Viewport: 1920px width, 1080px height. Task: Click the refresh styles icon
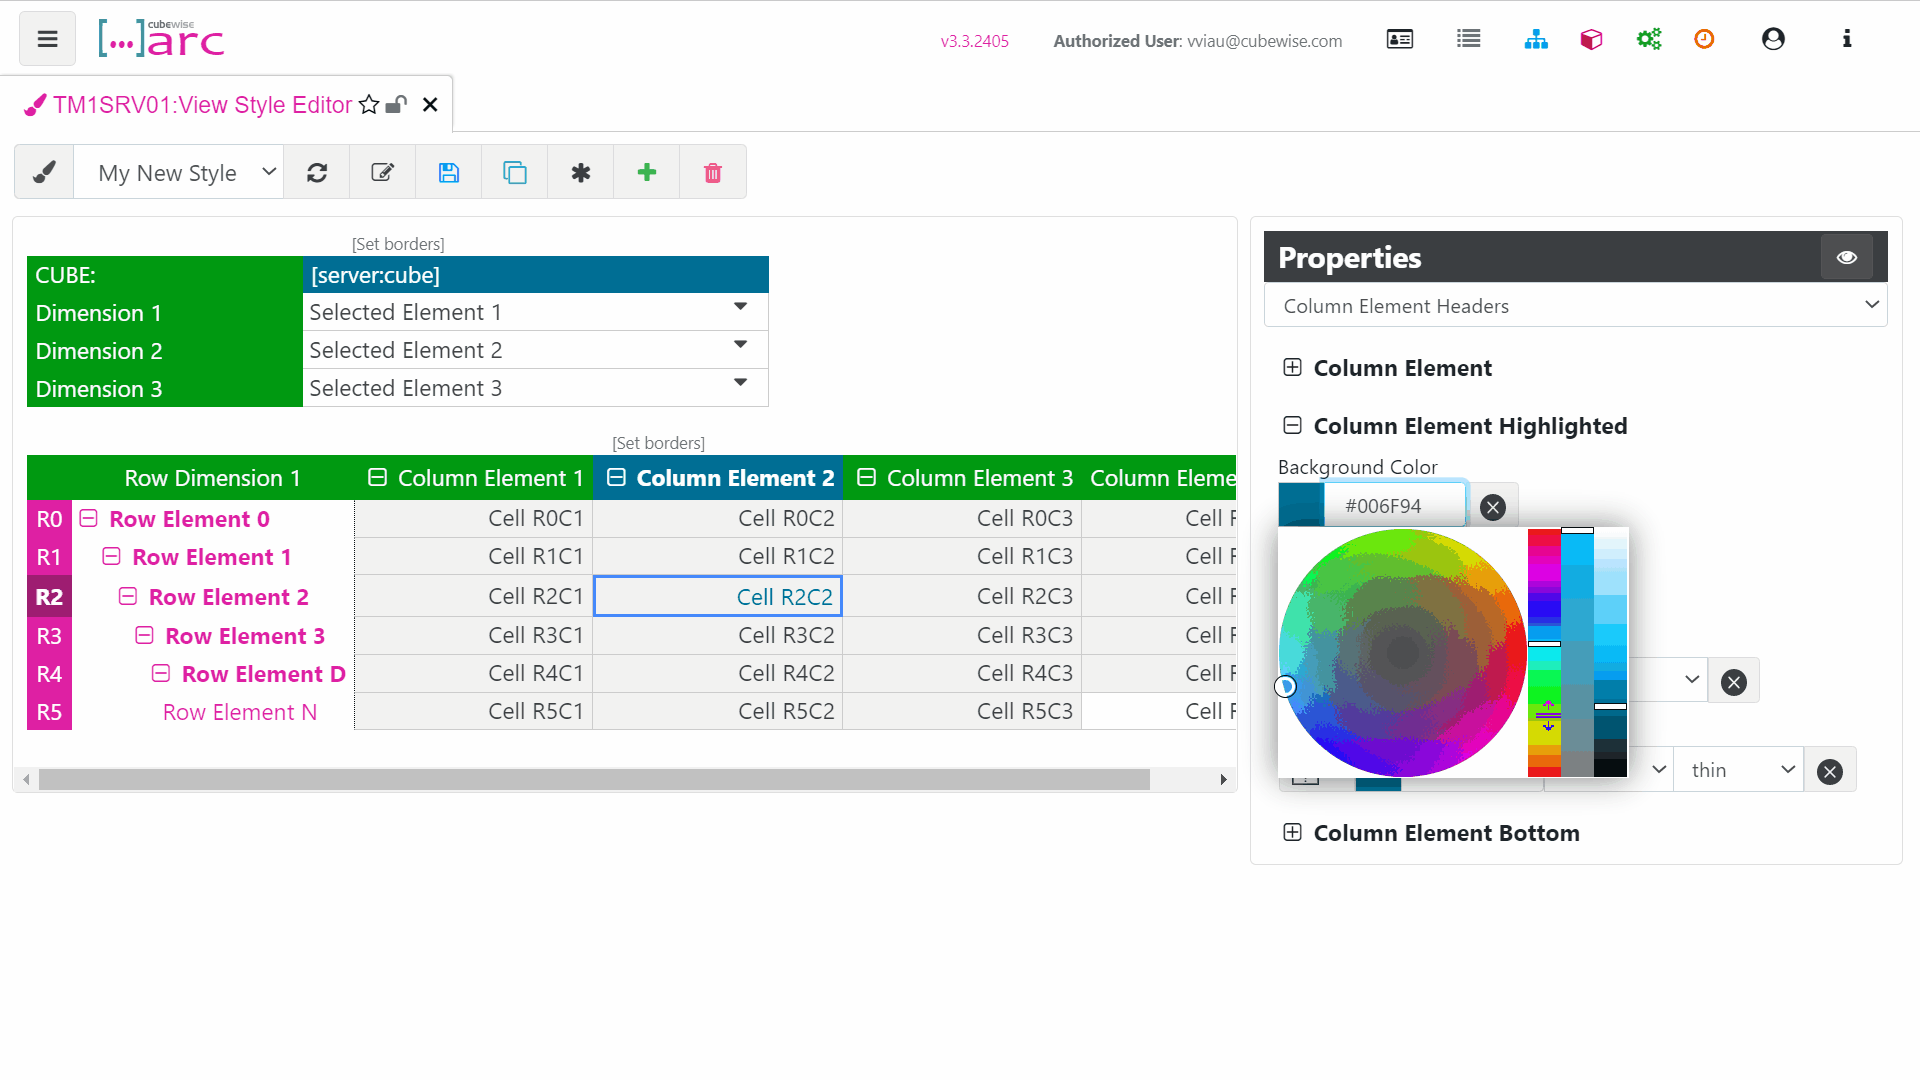(x=317, y=173)
